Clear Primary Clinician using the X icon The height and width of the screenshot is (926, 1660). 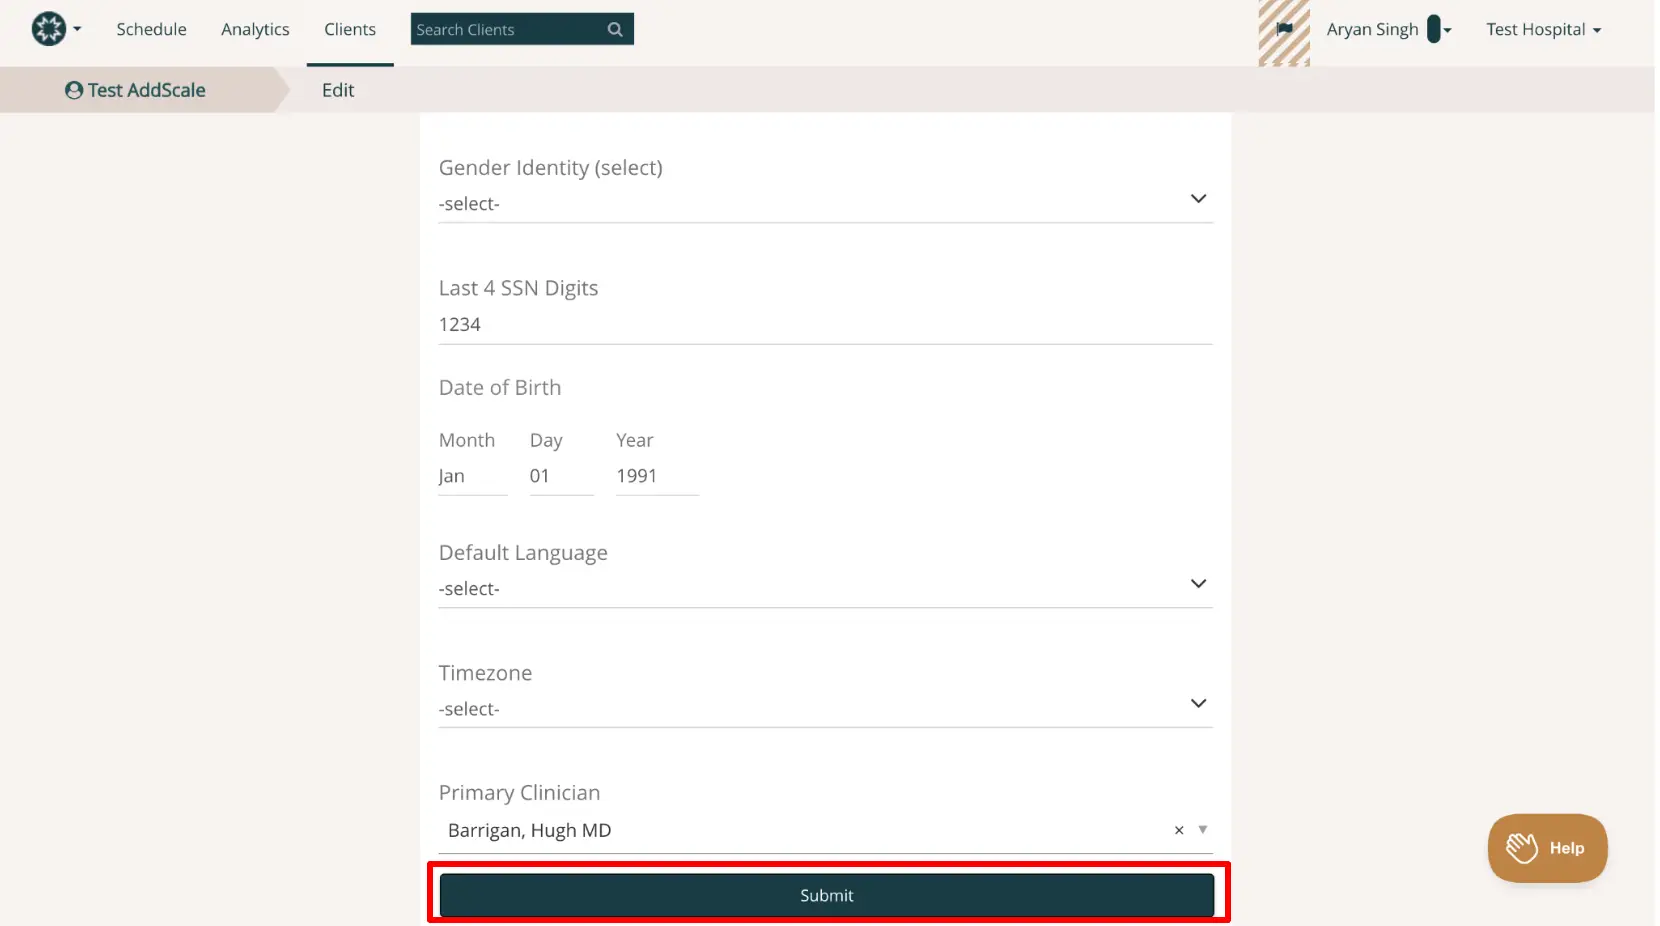(1177, 830)
